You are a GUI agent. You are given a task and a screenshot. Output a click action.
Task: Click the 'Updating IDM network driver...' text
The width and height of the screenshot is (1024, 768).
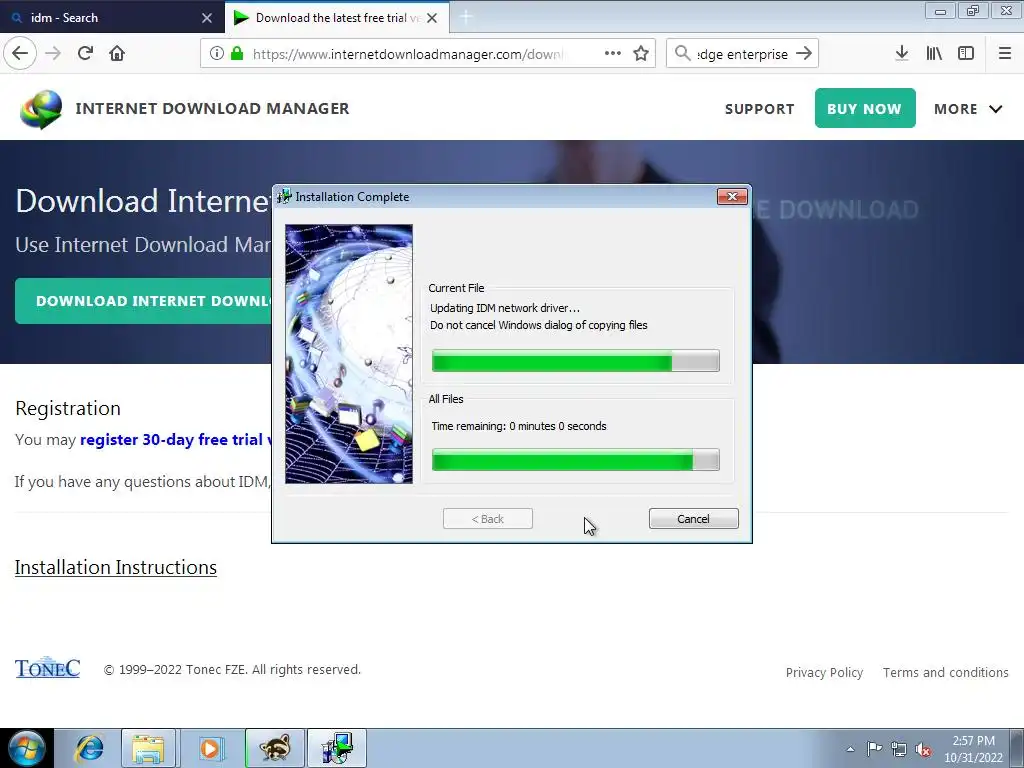coord(505,308)
